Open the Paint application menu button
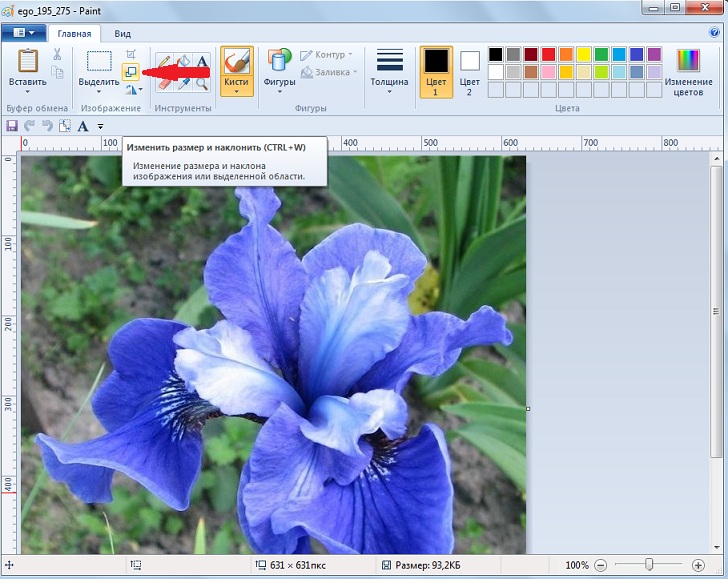The width and height of the screenshot is (728, 579). (22, 33)
